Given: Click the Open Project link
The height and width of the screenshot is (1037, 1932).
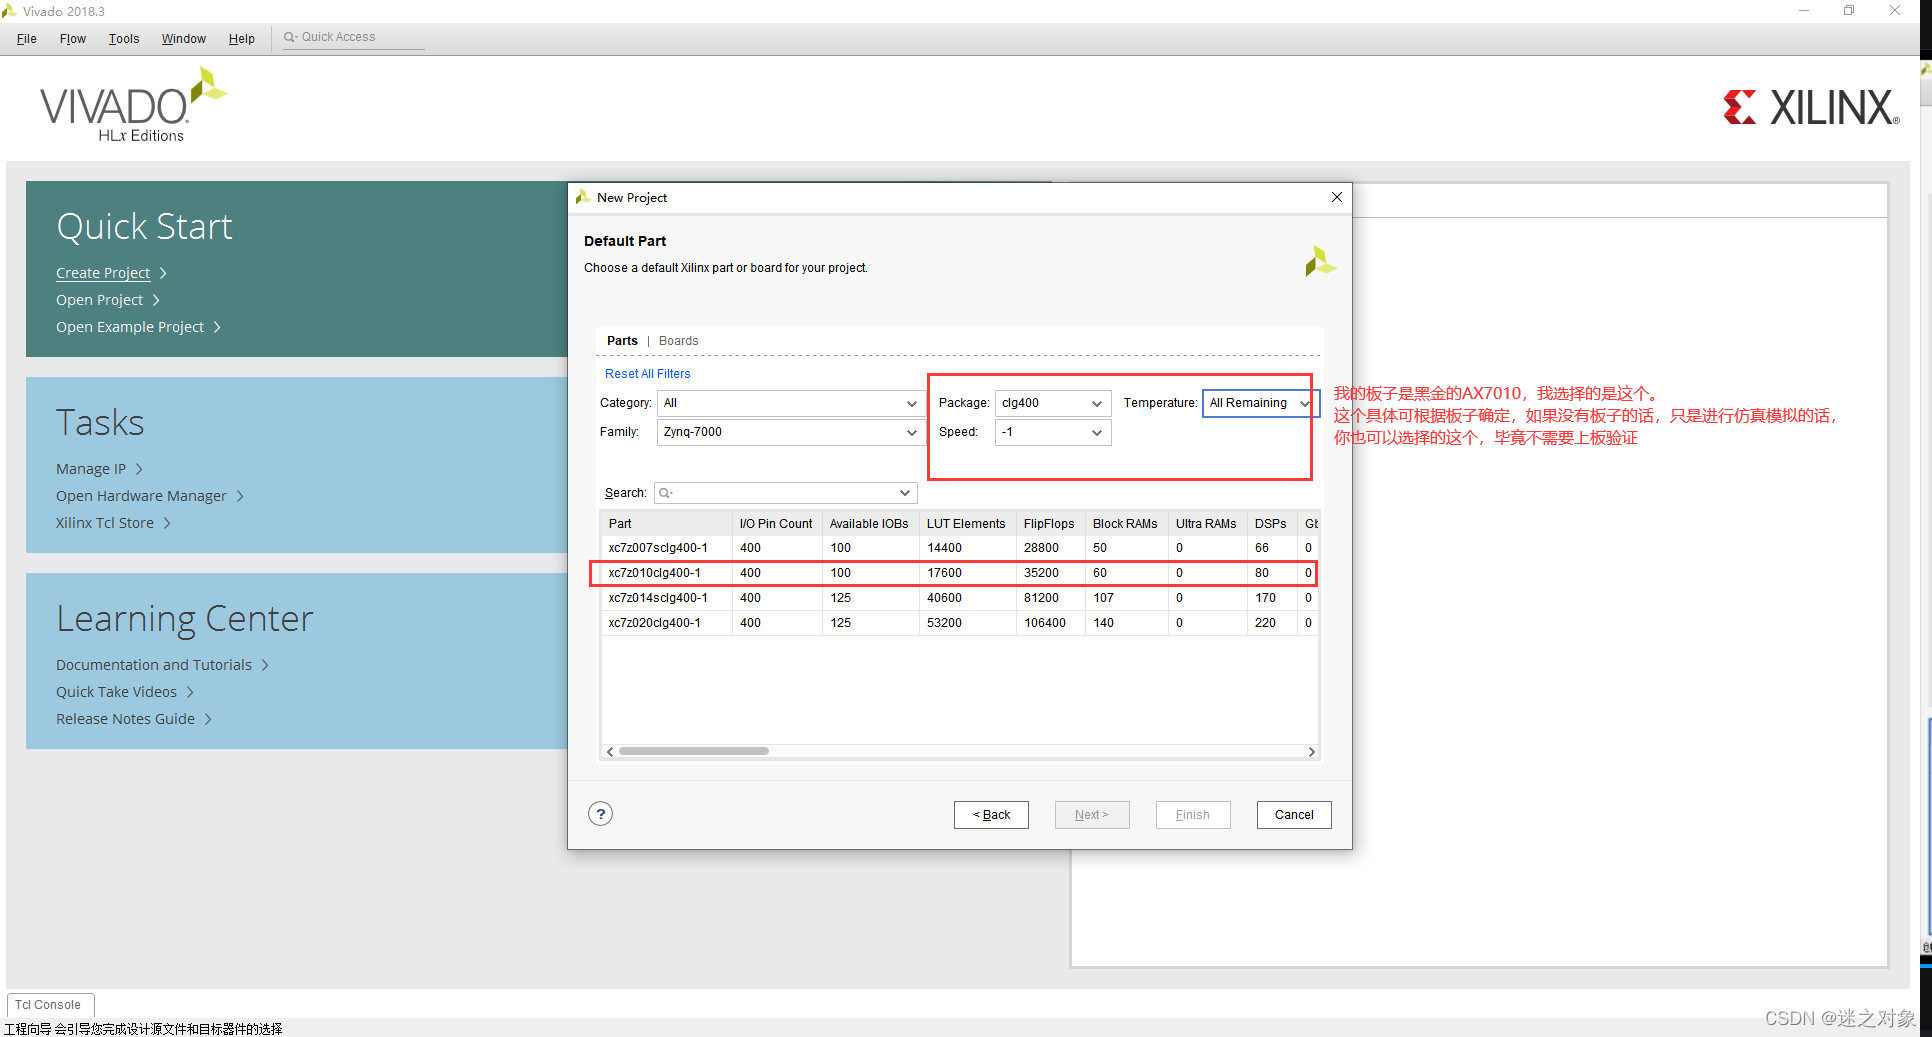Looking at the screenshot, I should pyautogui.click(x=99, y=300).
